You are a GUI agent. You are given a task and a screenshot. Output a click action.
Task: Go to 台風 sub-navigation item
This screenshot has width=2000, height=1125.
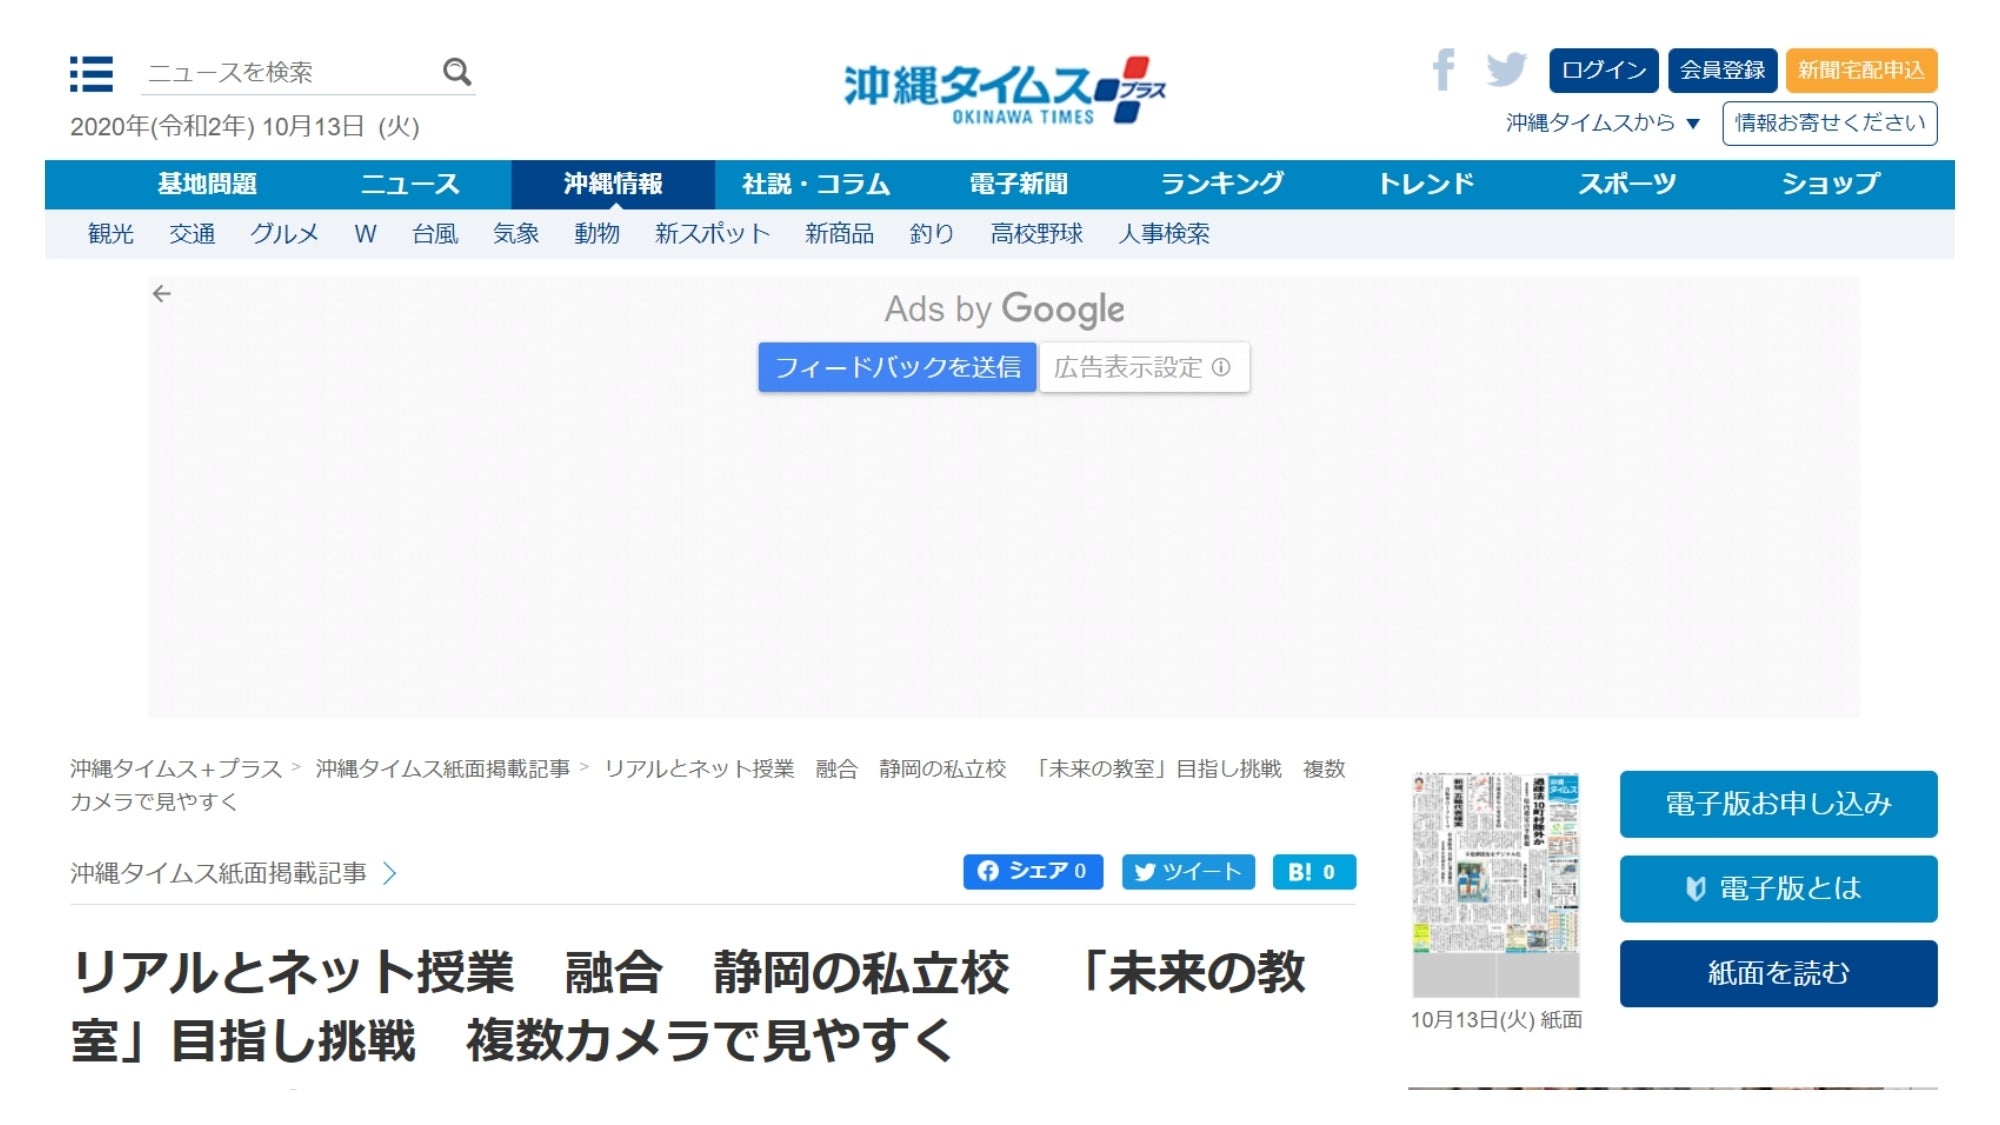coord(435,234)
